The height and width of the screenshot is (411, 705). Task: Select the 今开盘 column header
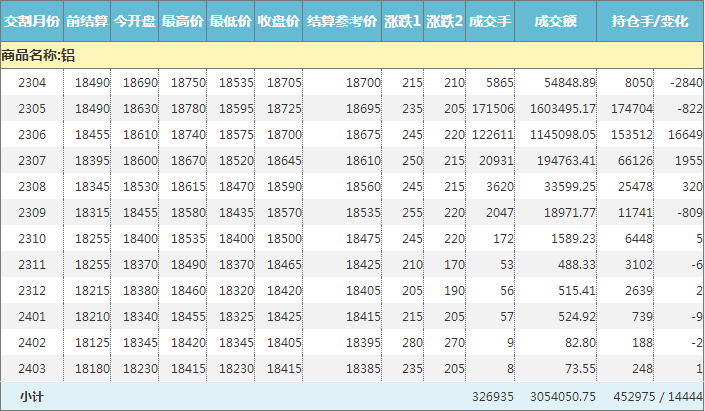(x=135, y=21)
